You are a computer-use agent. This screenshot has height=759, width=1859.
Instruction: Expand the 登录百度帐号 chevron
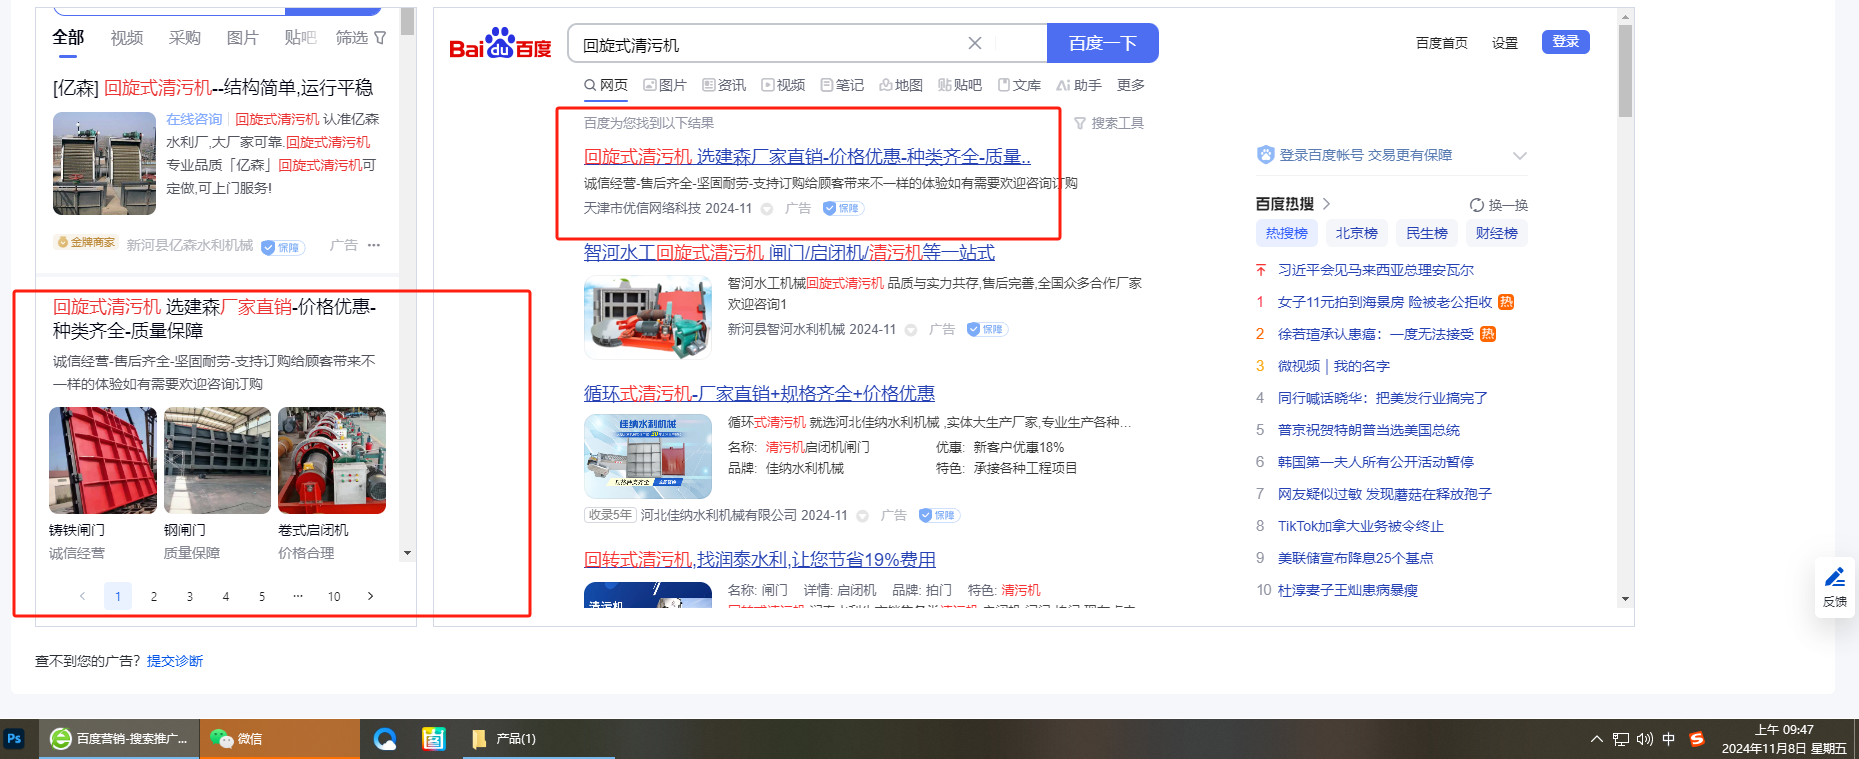1519,155
